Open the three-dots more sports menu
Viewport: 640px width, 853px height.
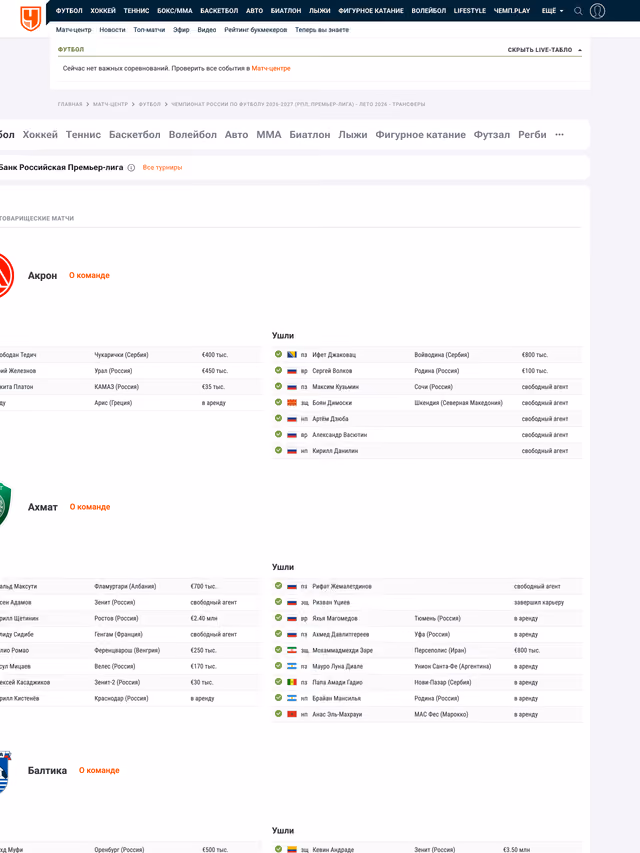coord(559,134)
